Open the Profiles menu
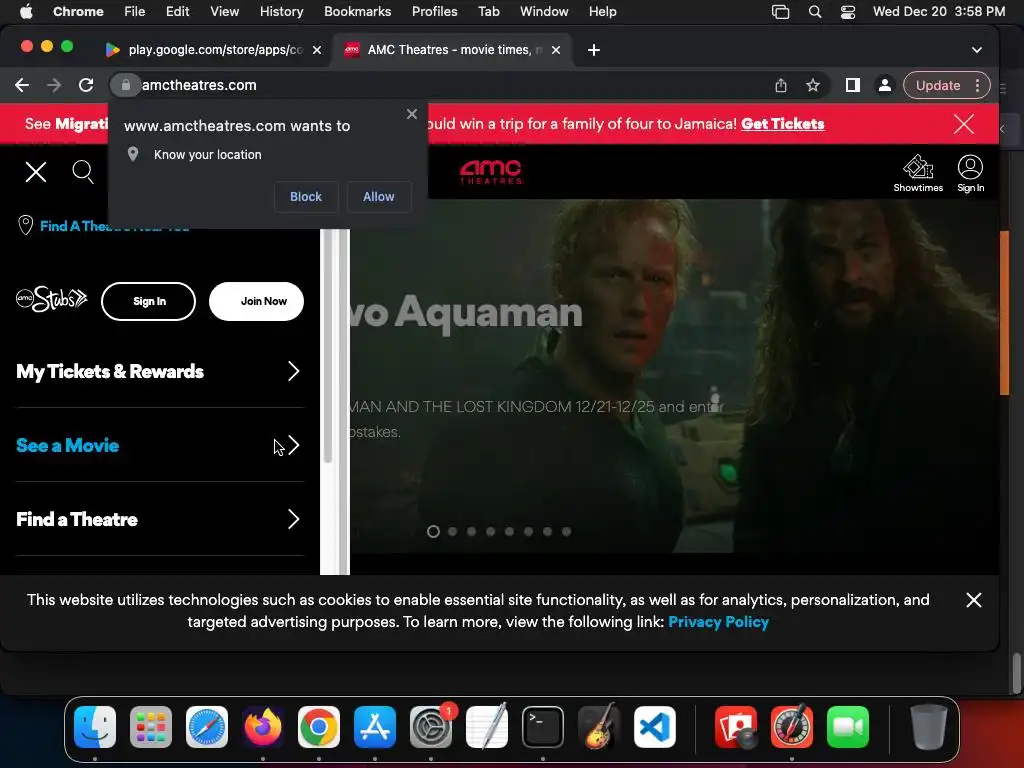 [434, 12]
